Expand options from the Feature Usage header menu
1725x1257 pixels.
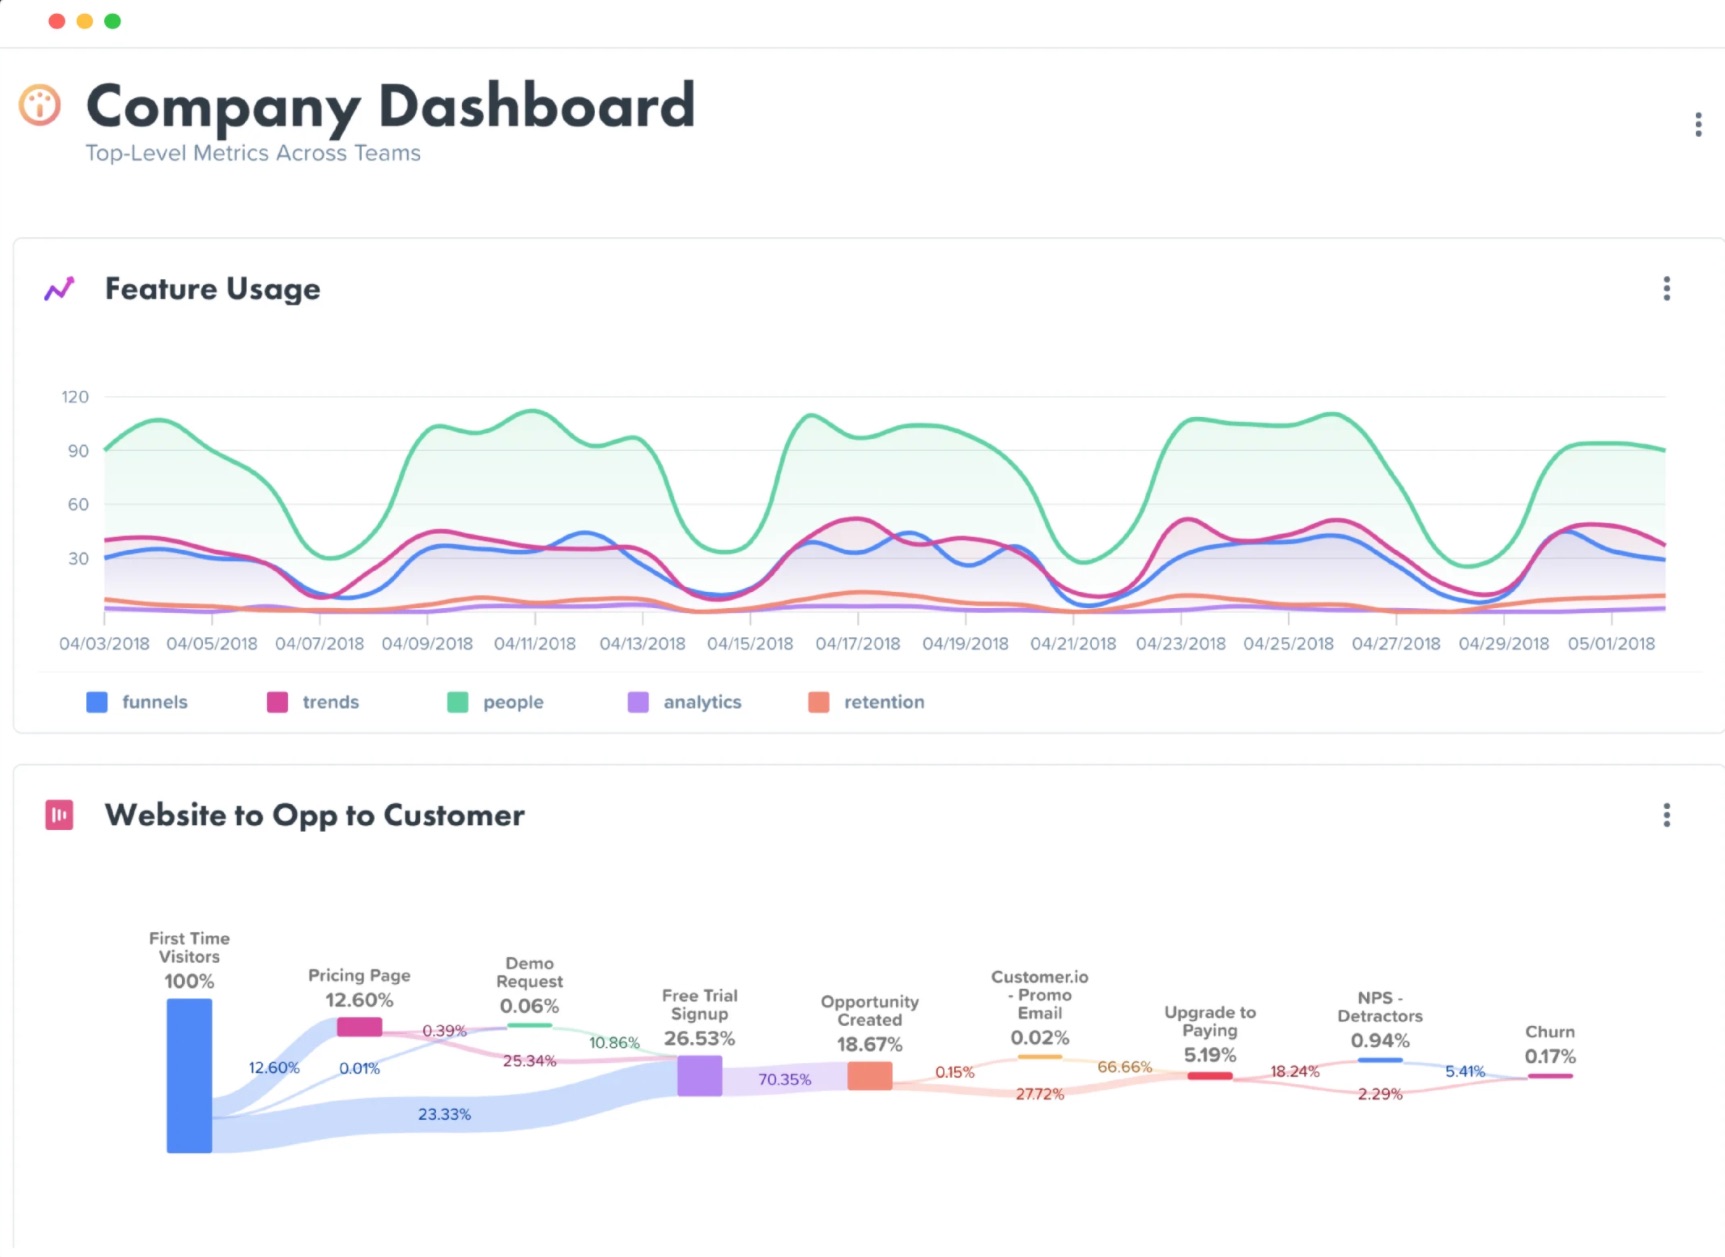(x=1666, y=288)
